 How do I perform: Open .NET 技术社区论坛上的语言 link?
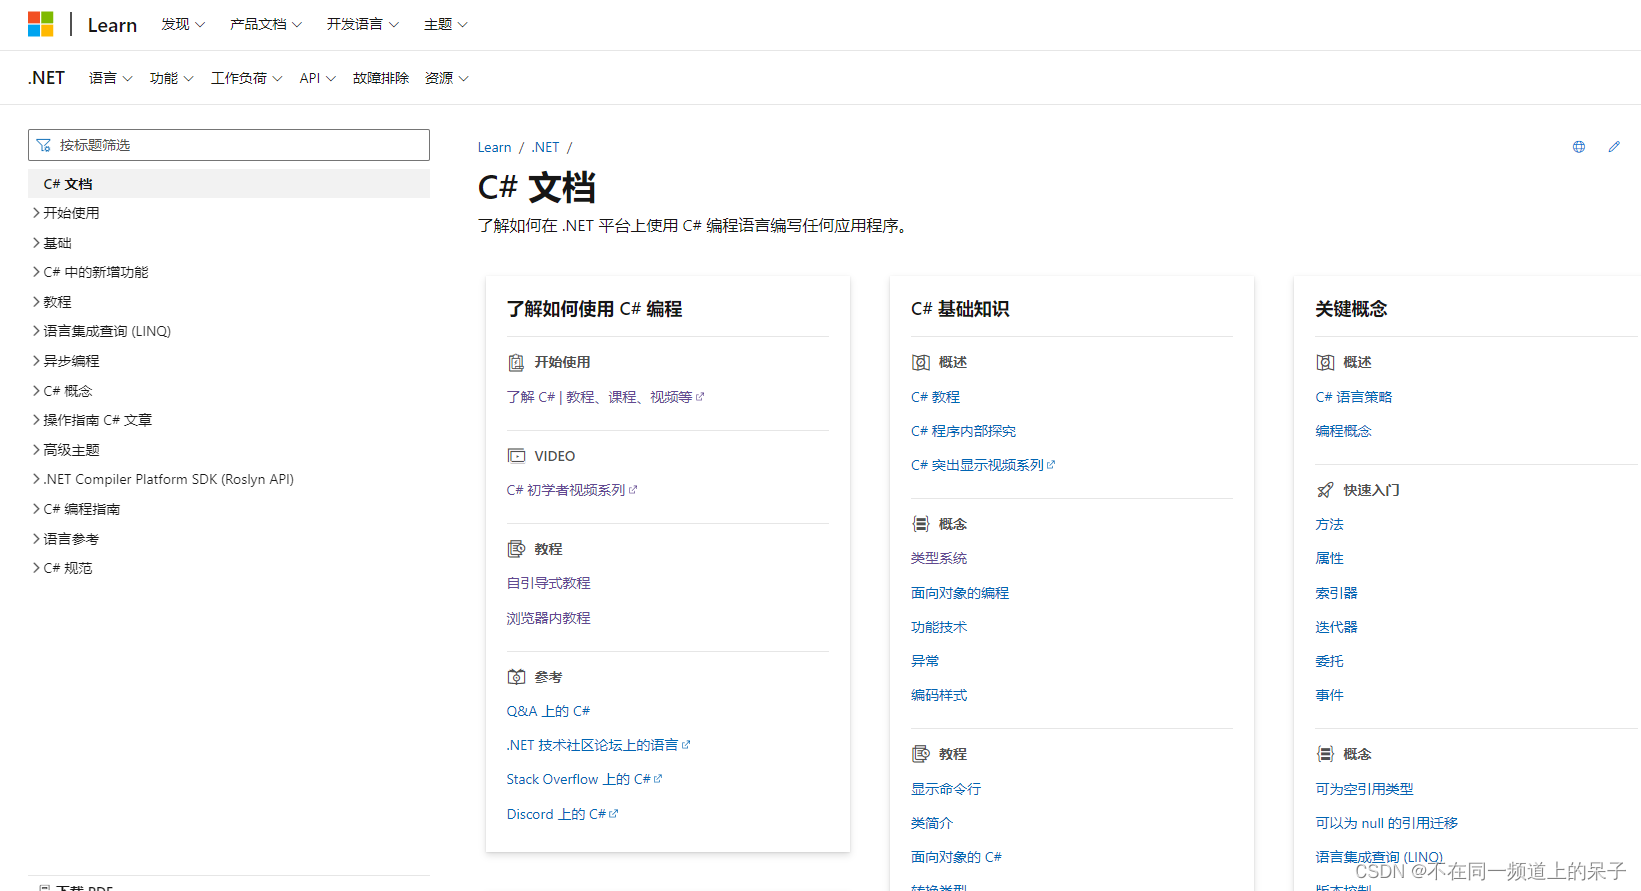[x=598, y=745]
